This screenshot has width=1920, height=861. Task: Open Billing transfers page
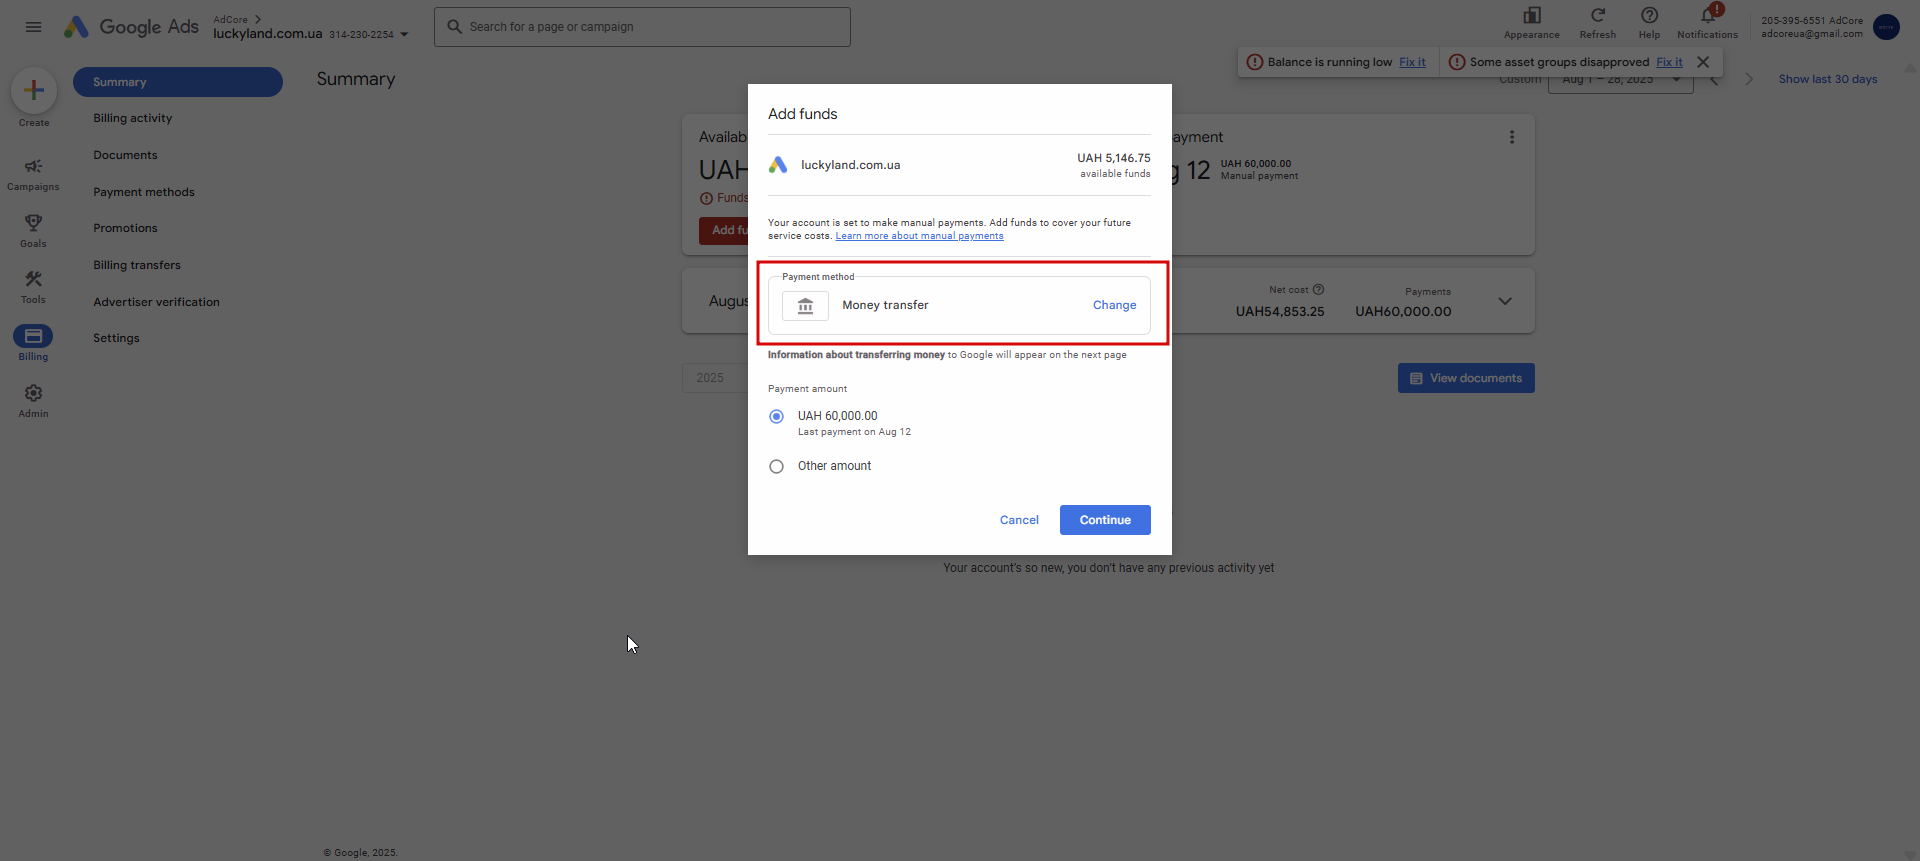tap(137, 265)
